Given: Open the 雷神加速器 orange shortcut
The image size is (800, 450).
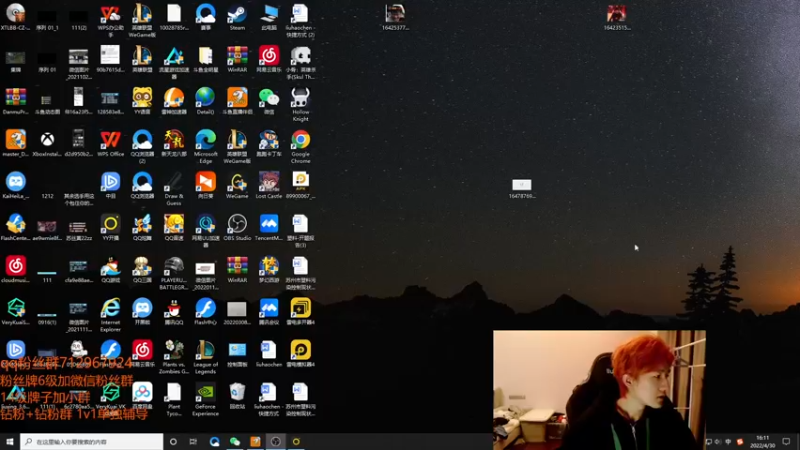Looking at the screenshot, I should [x=173, y=97].
